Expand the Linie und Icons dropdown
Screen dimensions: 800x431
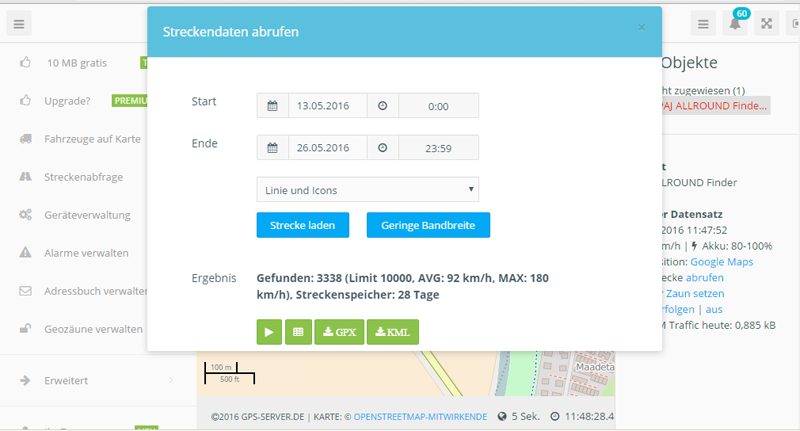click(367, 189)
